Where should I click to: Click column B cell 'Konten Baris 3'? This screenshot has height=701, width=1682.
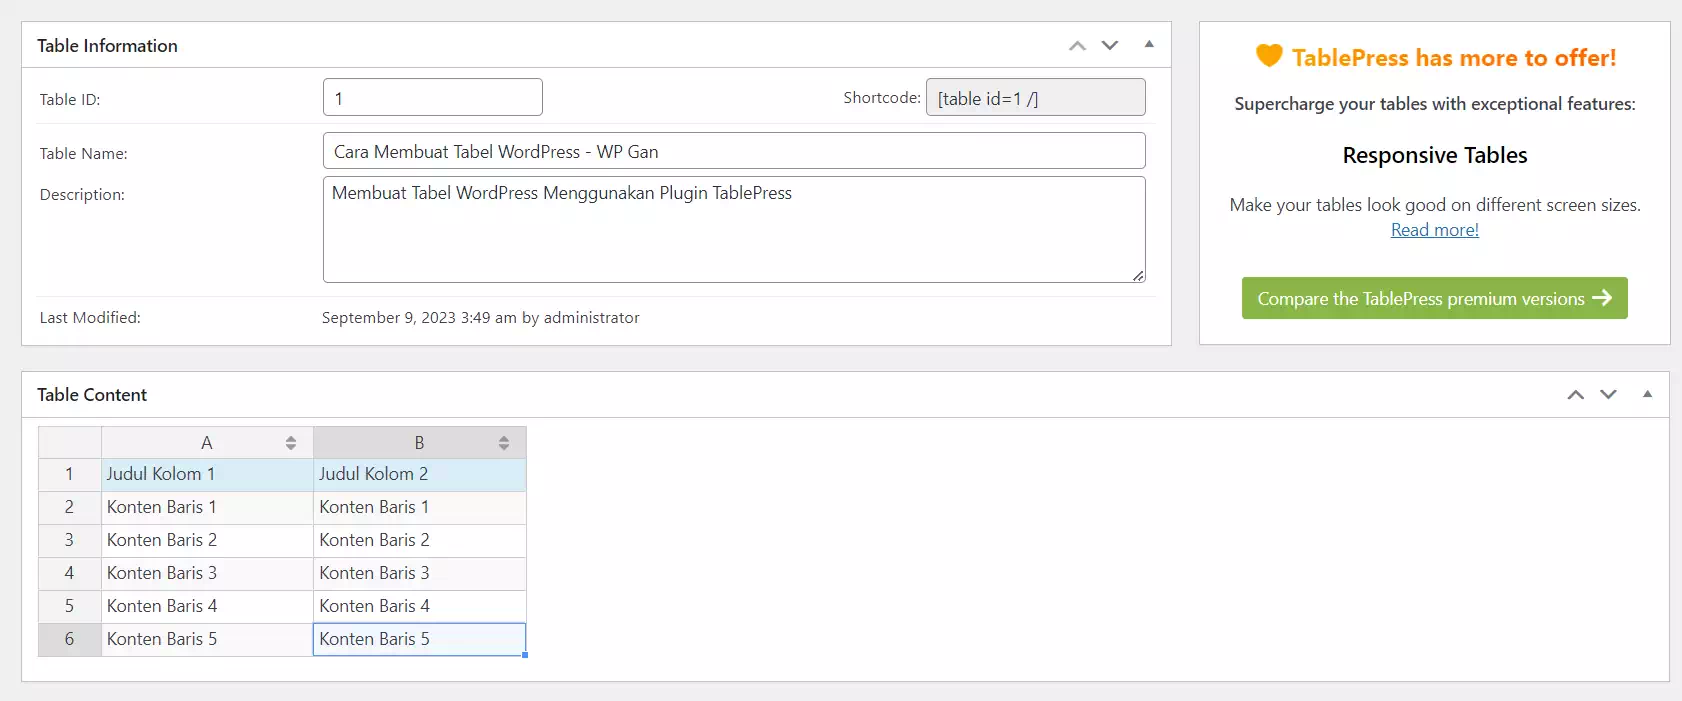point(420,573)
